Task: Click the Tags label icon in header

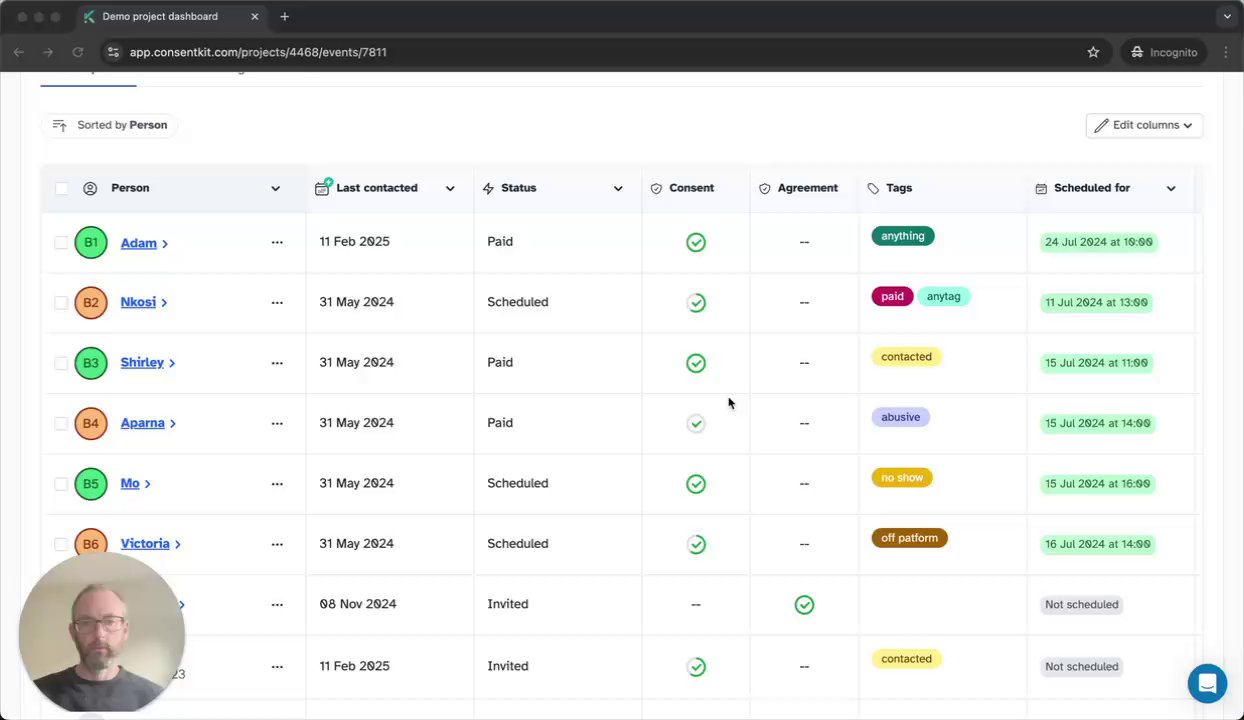Action: coord(873,188)
